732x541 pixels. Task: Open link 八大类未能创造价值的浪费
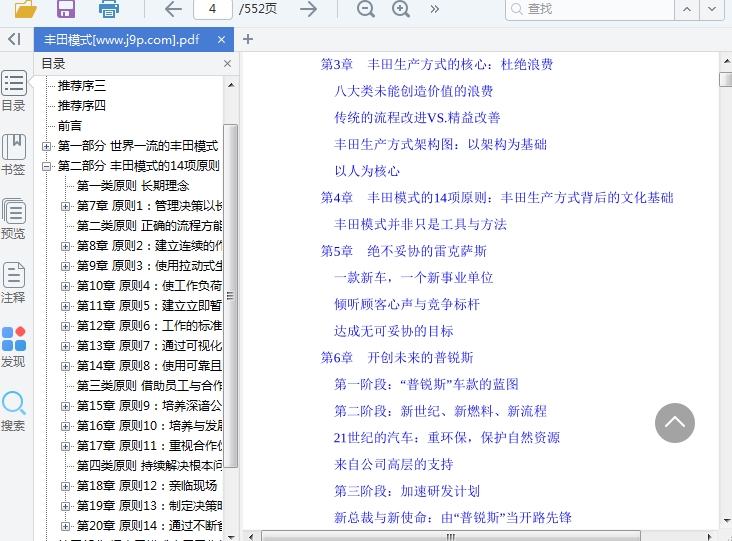(414, 91)
